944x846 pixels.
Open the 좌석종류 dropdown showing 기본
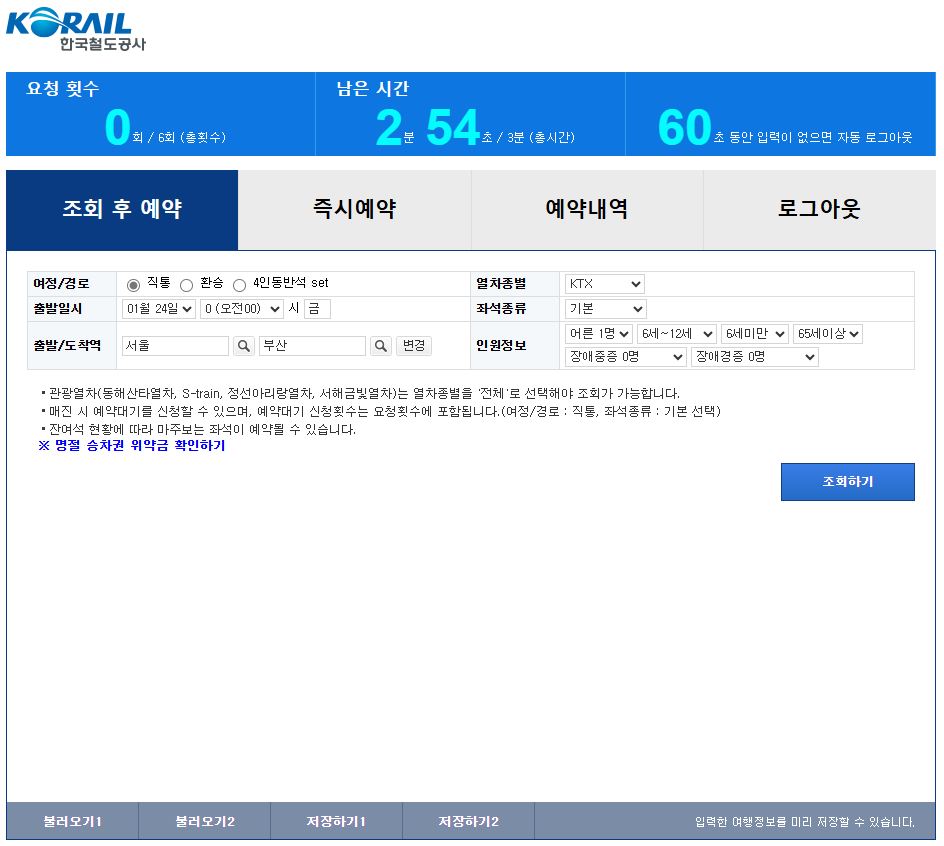(x=604, y=308)
